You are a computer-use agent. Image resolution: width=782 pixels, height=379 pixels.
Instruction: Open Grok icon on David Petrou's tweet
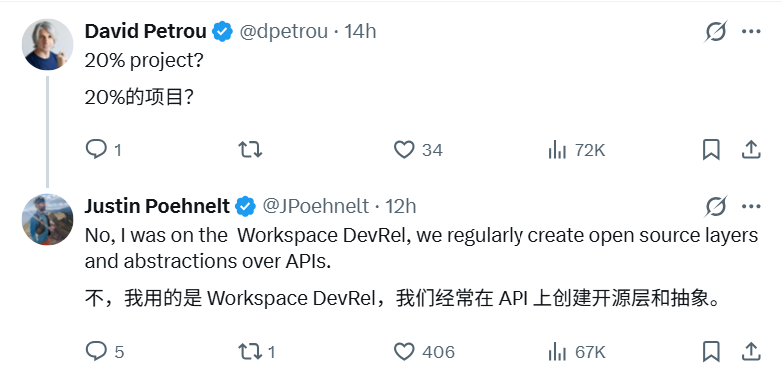716,31
